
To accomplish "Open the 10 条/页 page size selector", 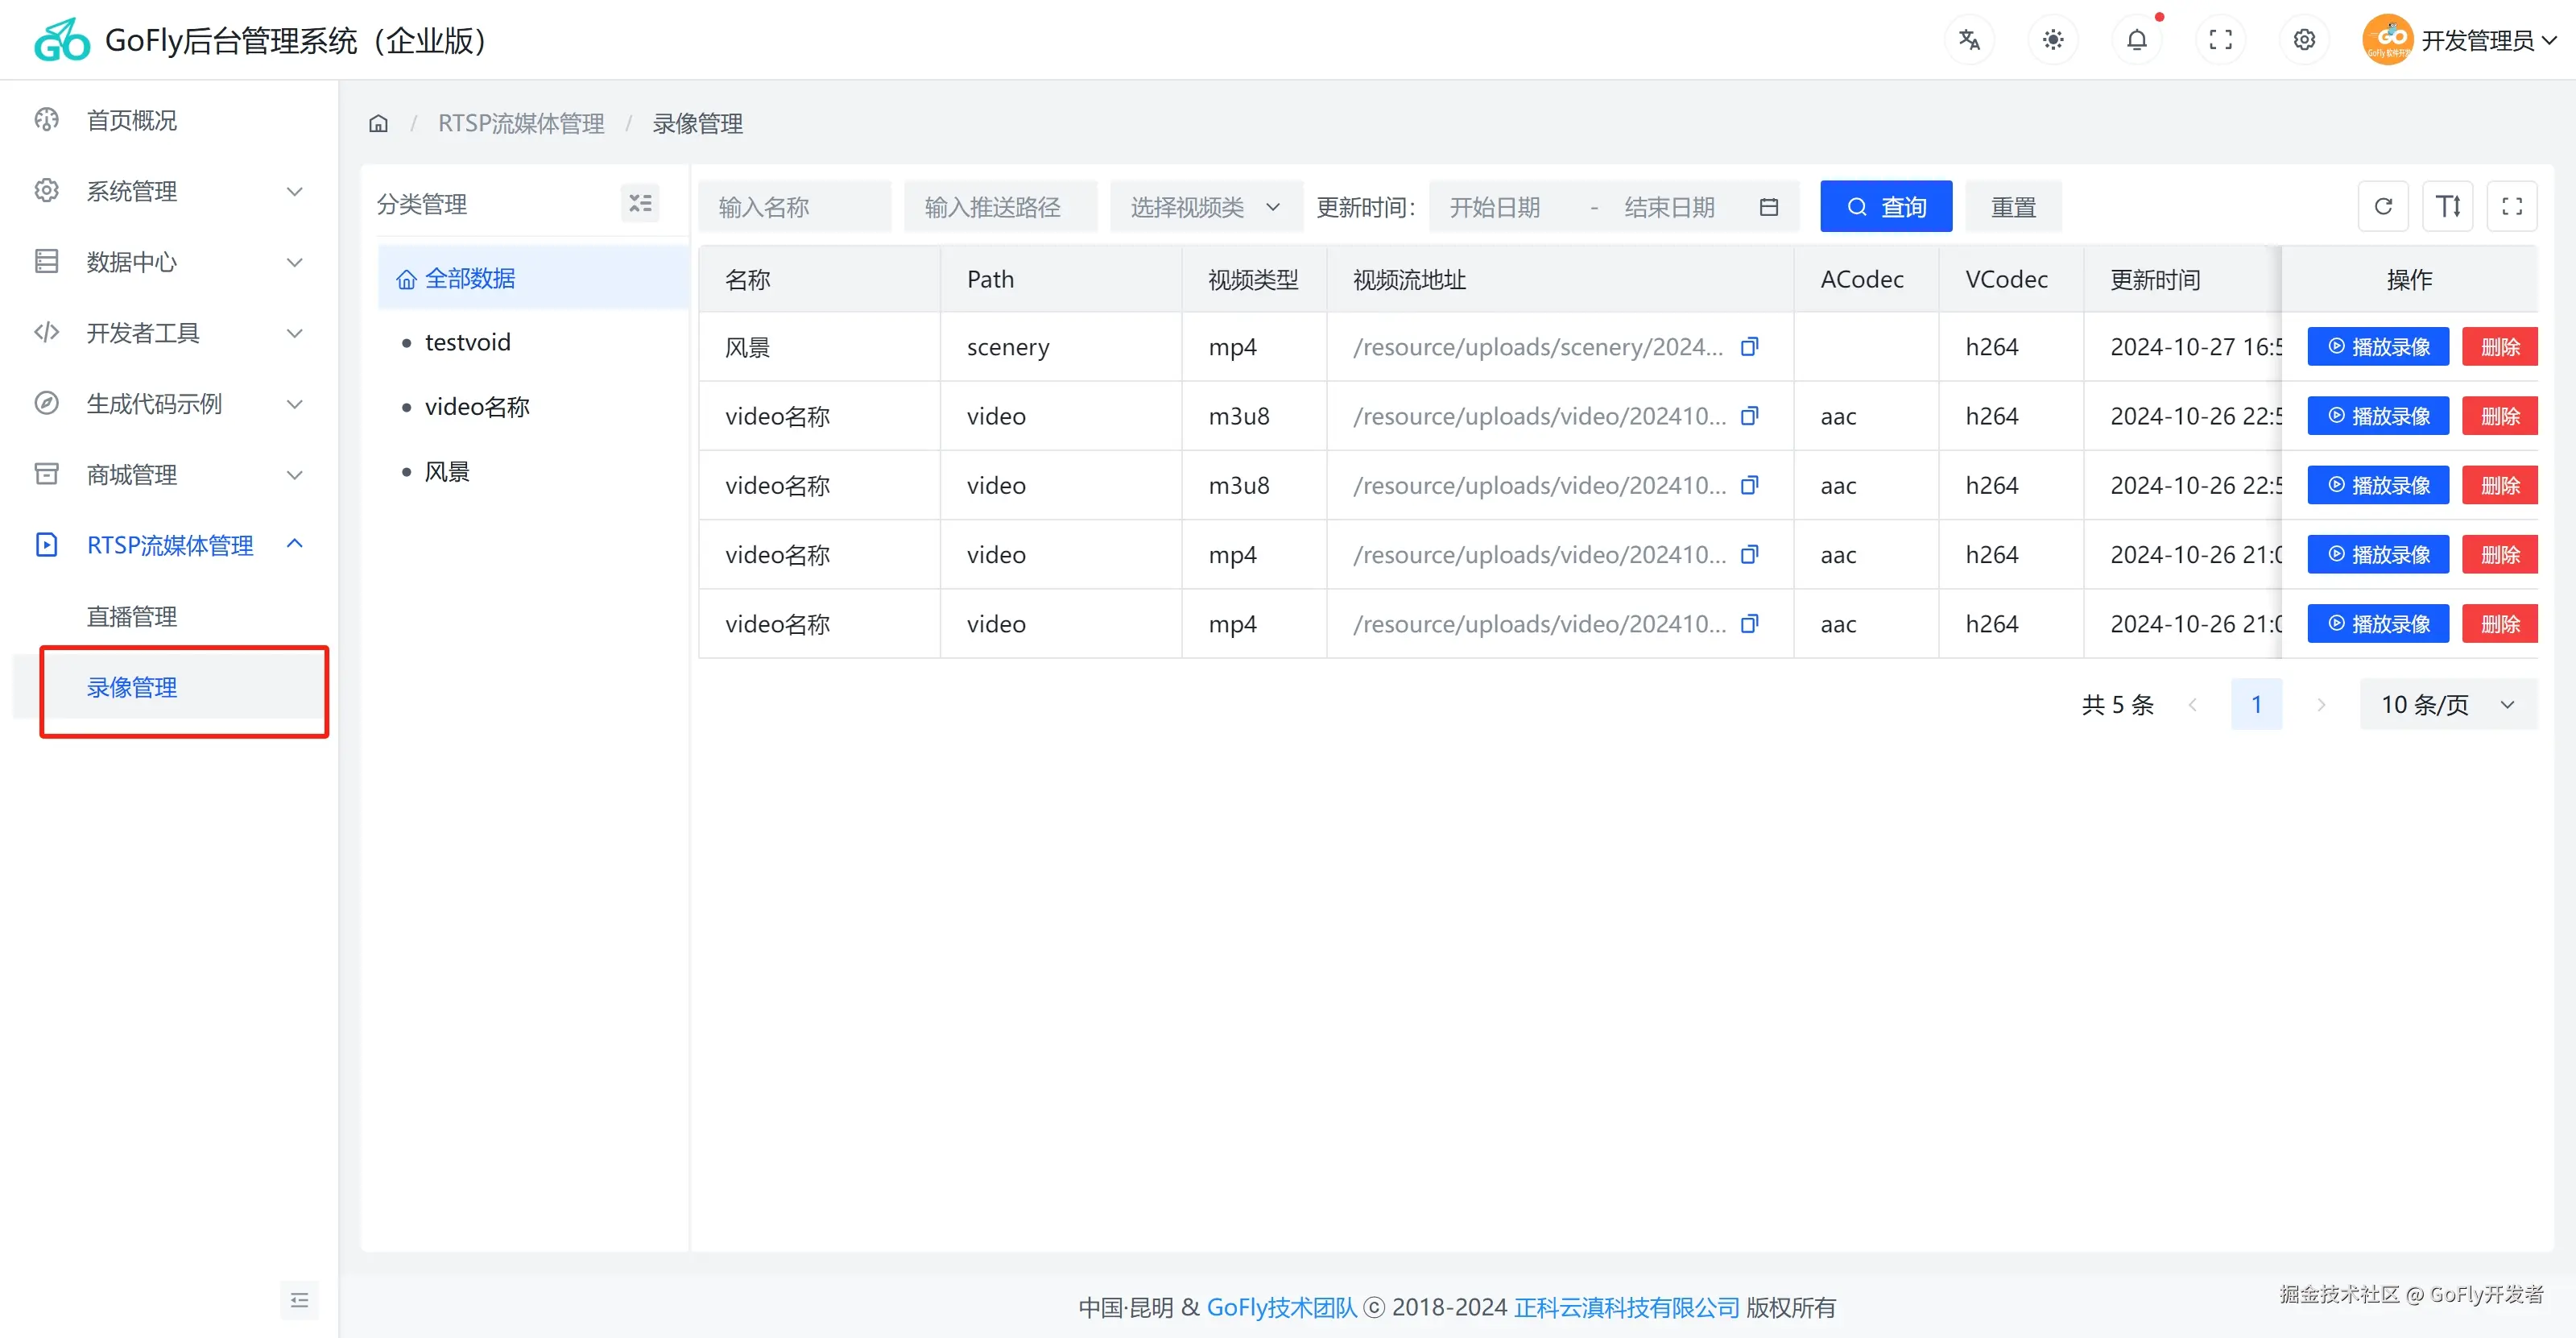I will (2447, 705).
